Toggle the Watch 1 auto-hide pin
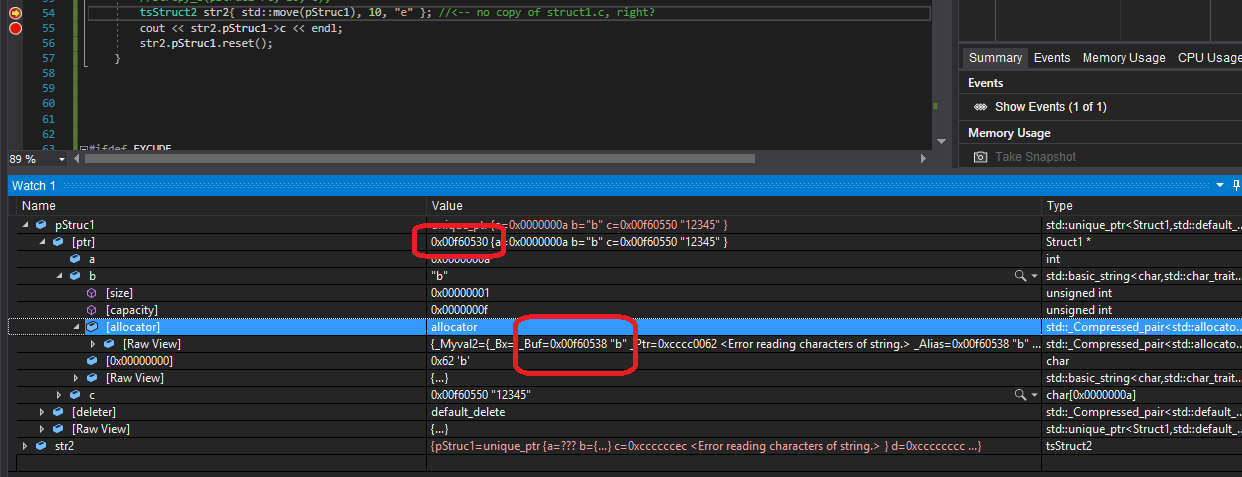Image resolution: width=1242 pixels, height=477 pixels. tap(1235, 186)
